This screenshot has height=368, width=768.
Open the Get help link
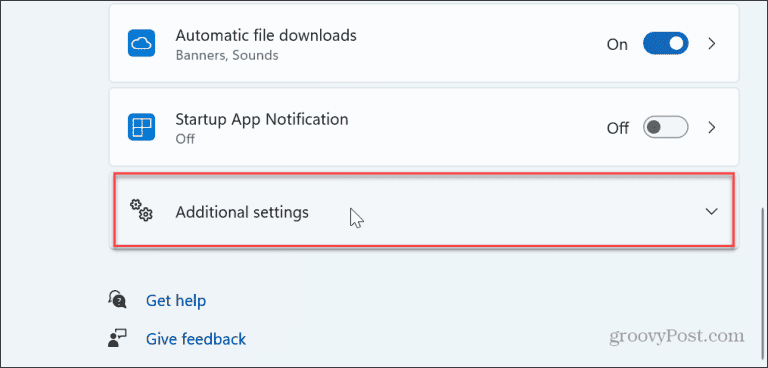click(176, 300)
